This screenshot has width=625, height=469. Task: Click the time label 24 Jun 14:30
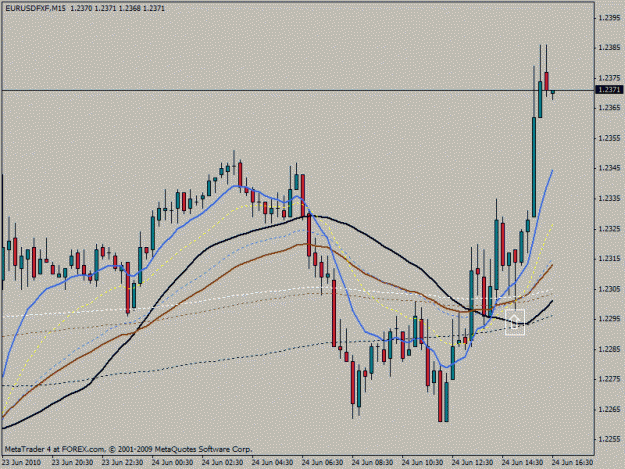(522, 463)
